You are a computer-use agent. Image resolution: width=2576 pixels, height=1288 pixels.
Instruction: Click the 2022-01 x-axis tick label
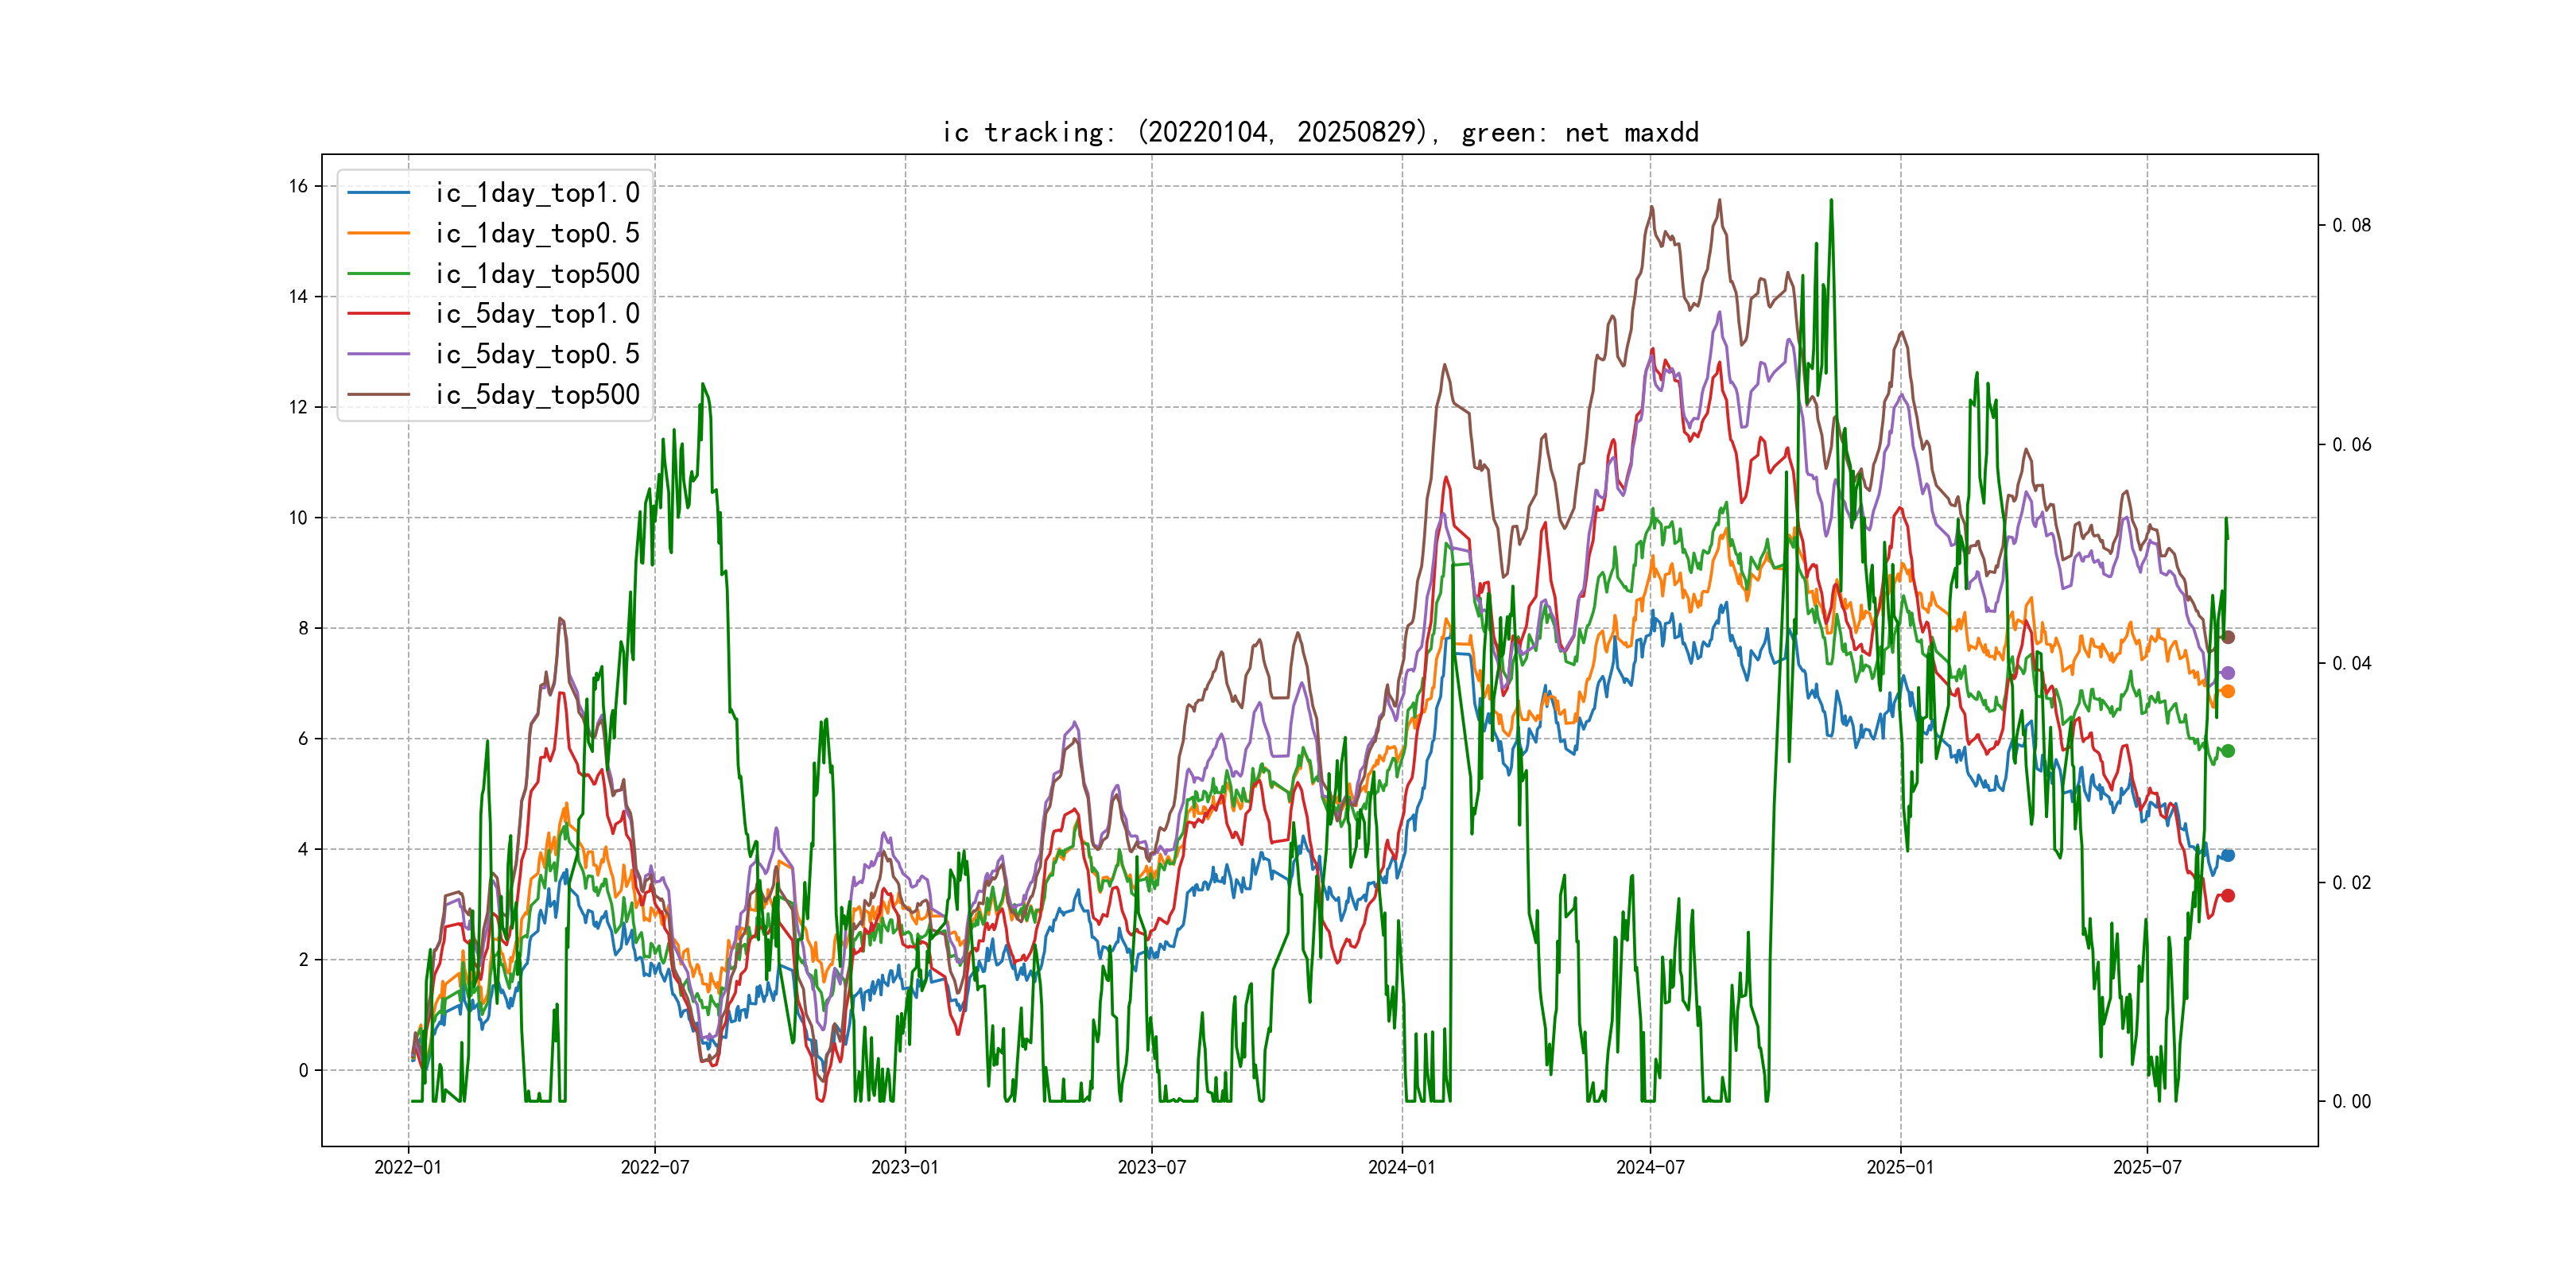(407, 1167)
